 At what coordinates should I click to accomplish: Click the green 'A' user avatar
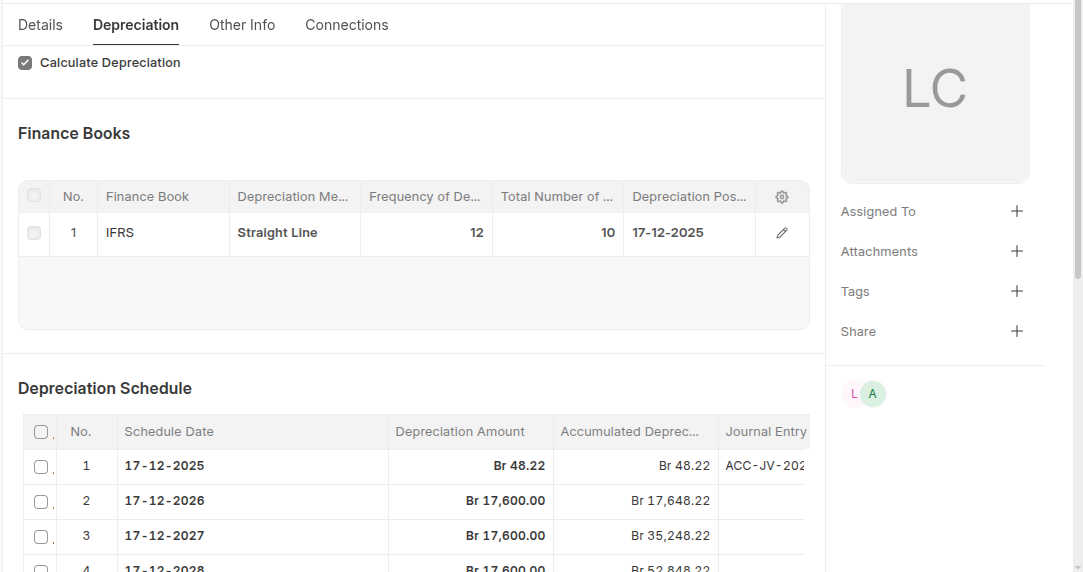[873, 394]
